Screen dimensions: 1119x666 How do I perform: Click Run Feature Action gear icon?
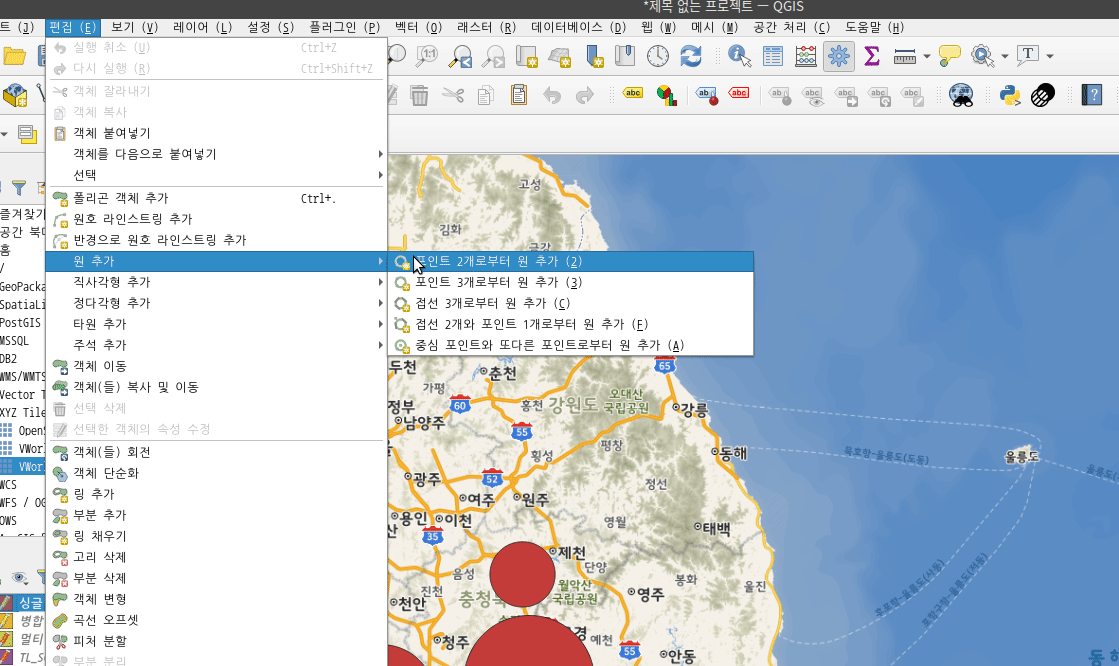pyautogui.click(x=983, y=56)
